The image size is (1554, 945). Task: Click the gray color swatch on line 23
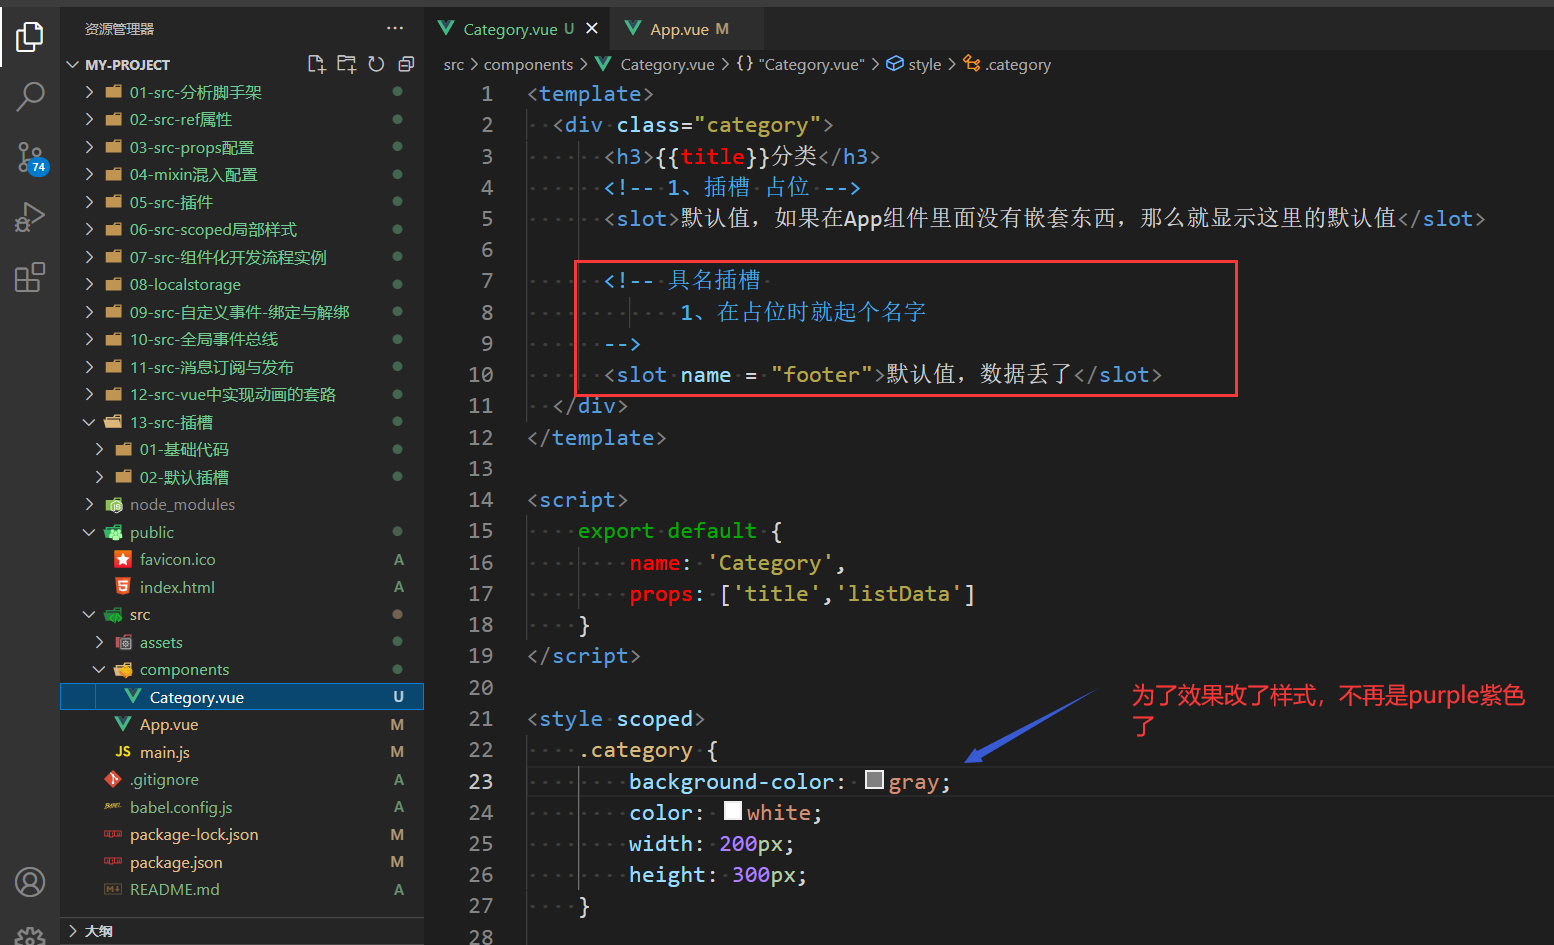tap(874, 780)
